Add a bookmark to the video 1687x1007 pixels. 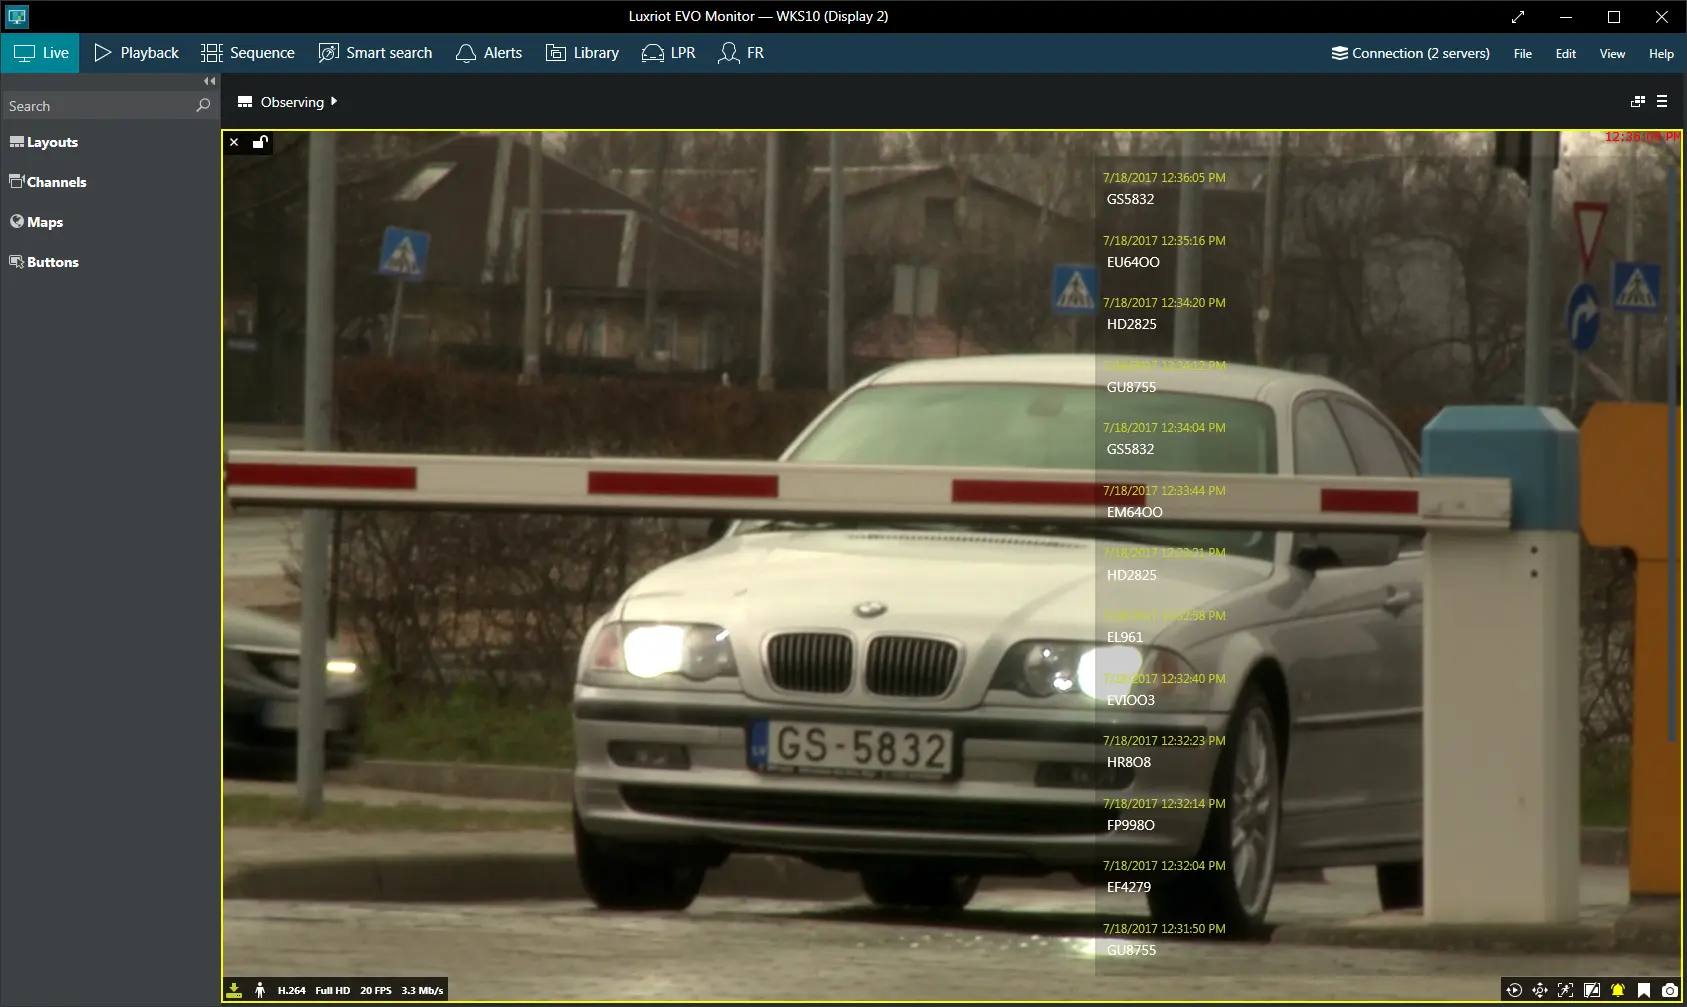coord(1643,990)
